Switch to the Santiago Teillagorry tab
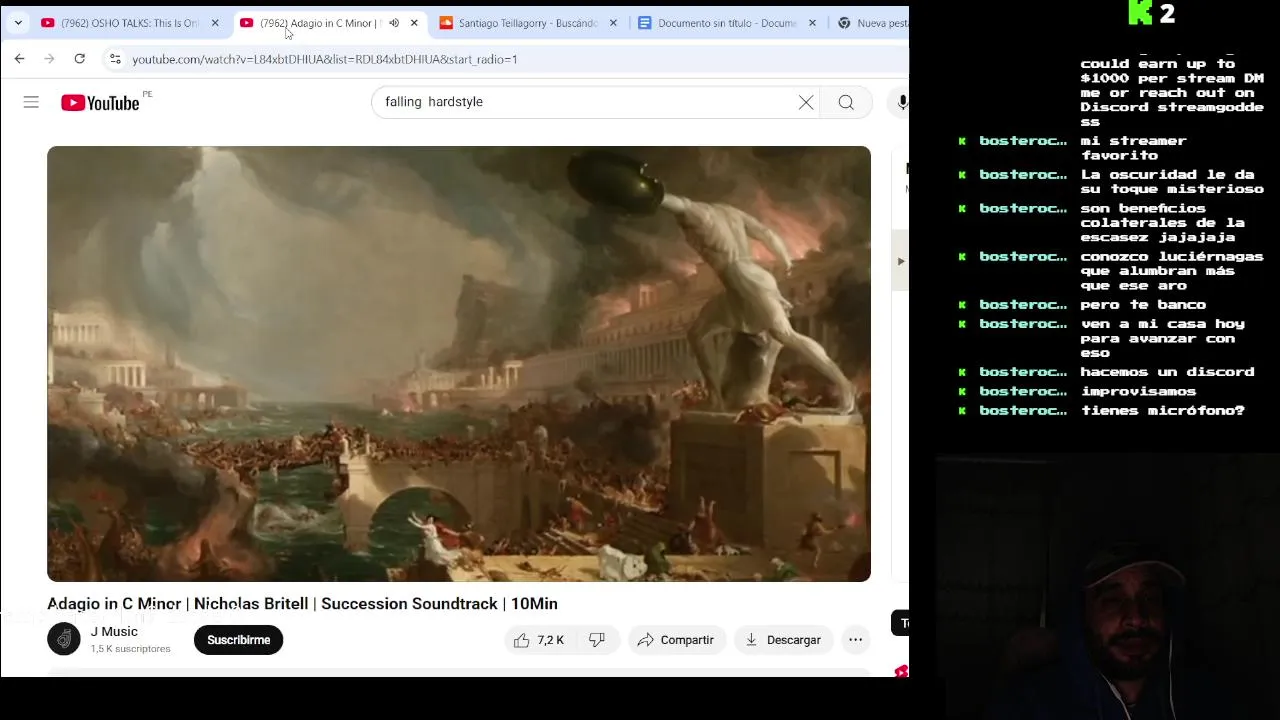This screenshot has height=720, width=1280. click(x=528, y=23)
